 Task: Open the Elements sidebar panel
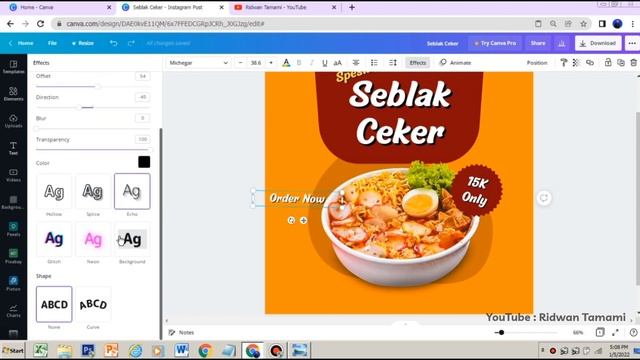click(x=13, y=94)
